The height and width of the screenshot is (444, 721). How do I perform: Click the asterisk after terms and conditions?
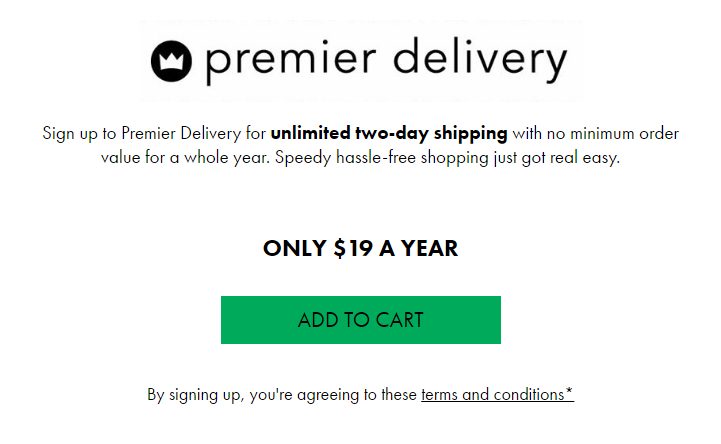pyautogui.click(x=569, y=392)
